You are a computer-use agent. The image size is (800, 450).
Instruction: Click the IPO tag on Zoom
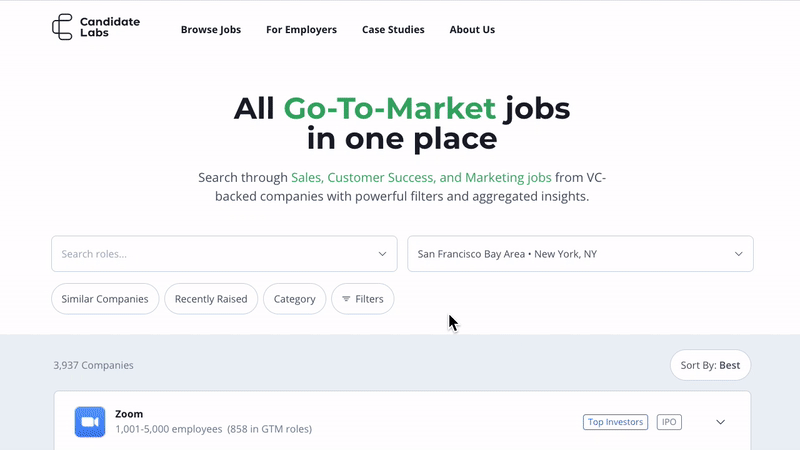click(x=669, y=422)
